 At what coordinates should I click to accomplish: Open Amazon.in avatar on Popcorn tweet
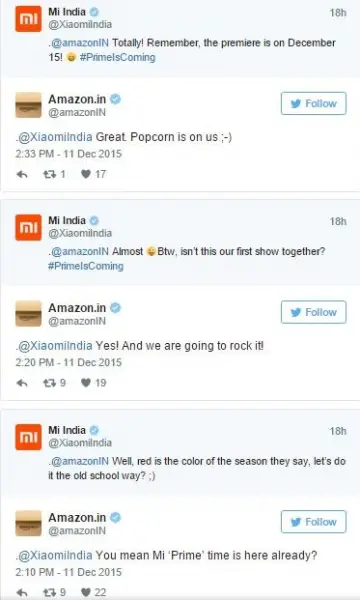(28, 105)
